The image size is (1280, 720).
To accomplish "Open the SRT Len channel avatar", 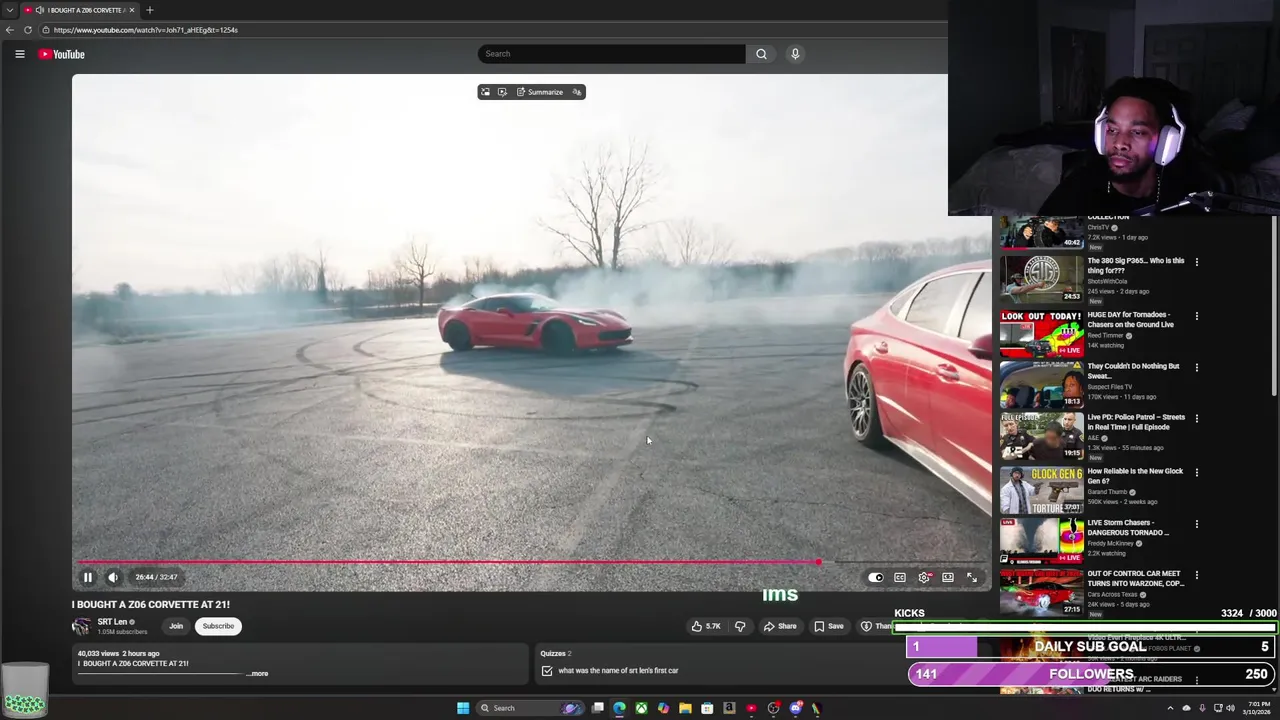I will click(x=81, y=627).
